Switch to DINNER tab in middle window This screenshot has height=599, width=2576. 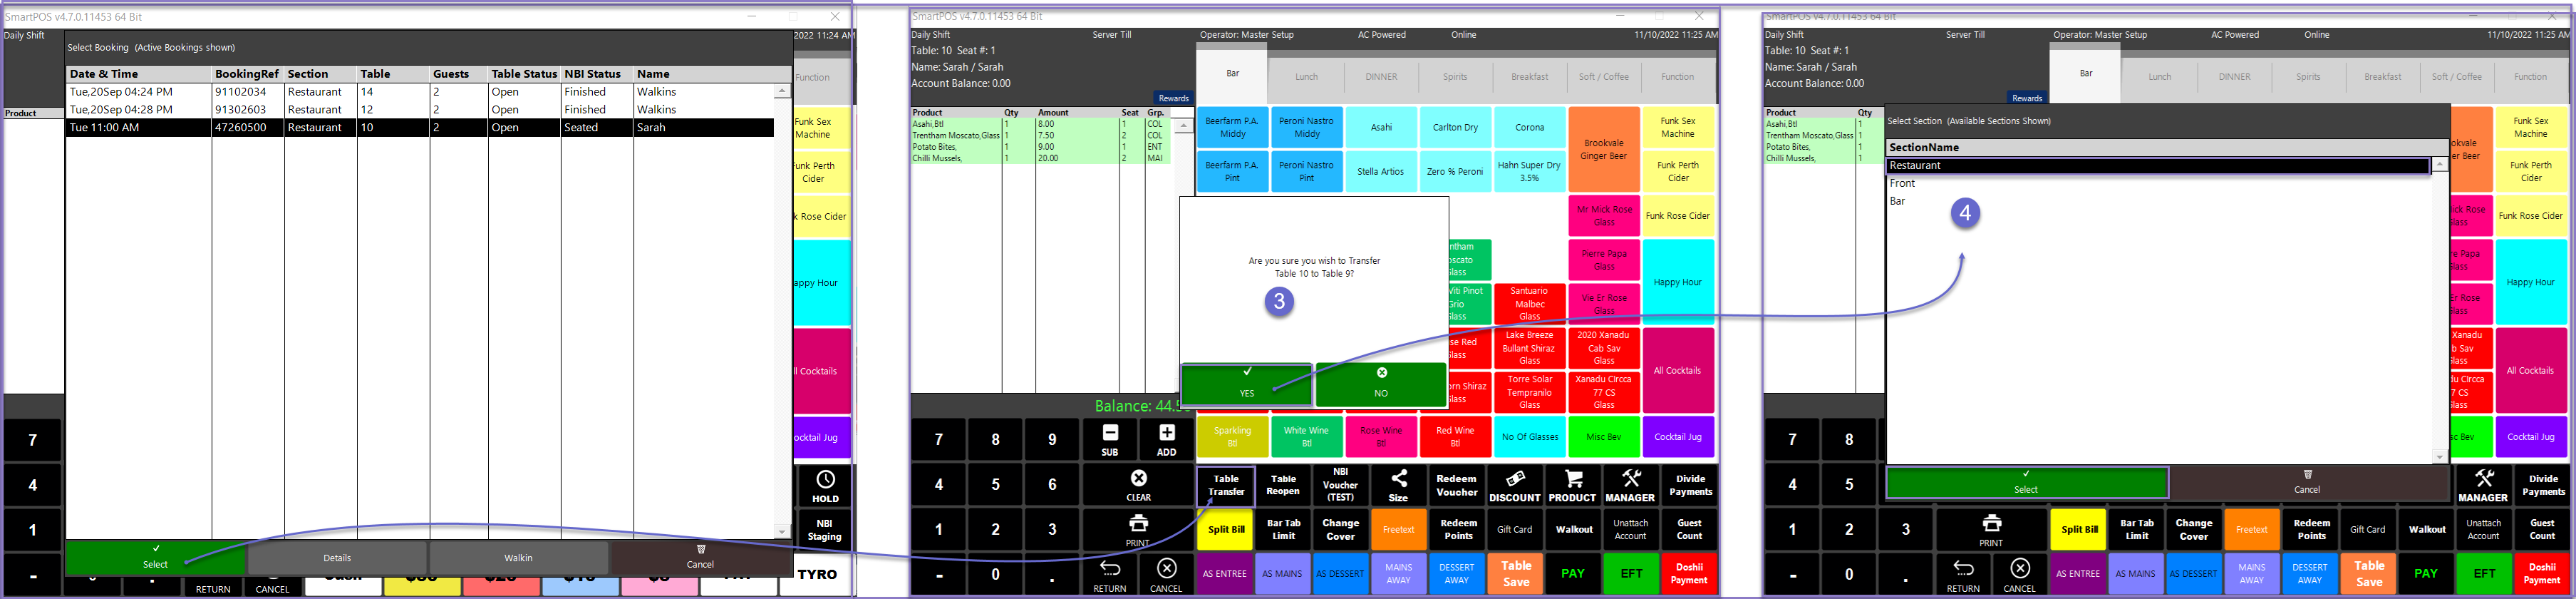pos(1381,77)
